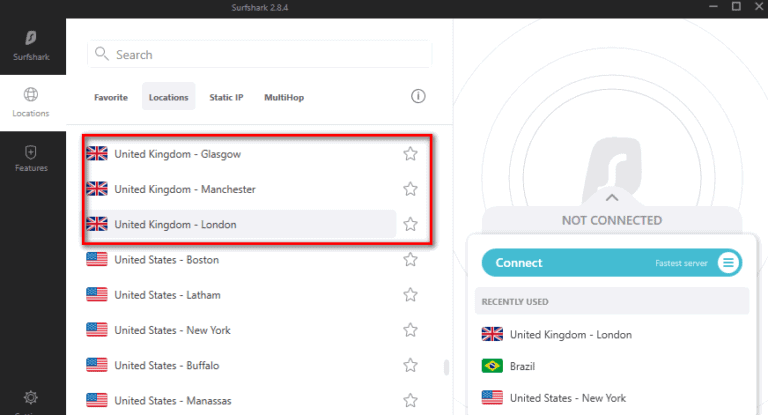Switch to the Favorite tab
This screenshot has height=415, width=768.
[x=110, y=97]
